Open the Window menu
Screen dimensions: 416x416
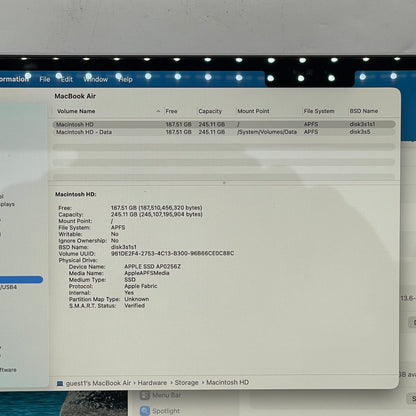coord(96,79)
